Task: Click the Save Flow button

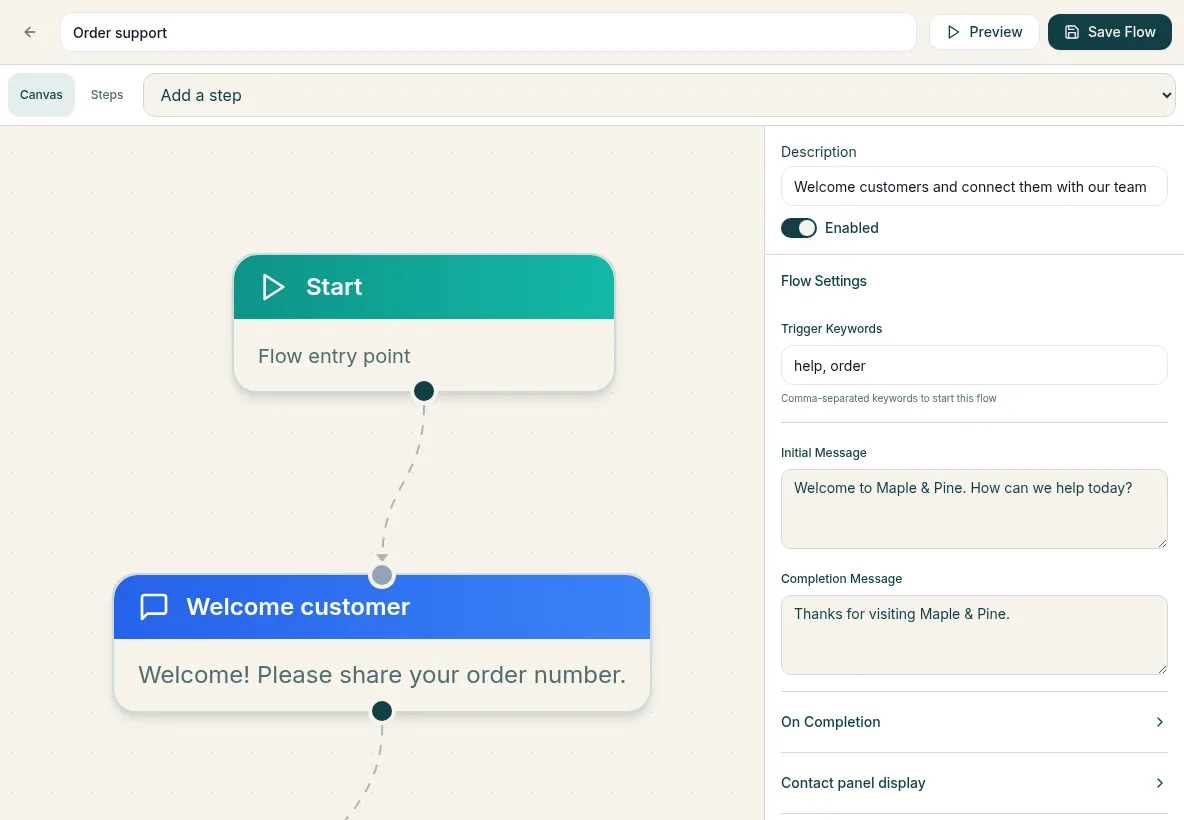Action: coord(1109,32)
